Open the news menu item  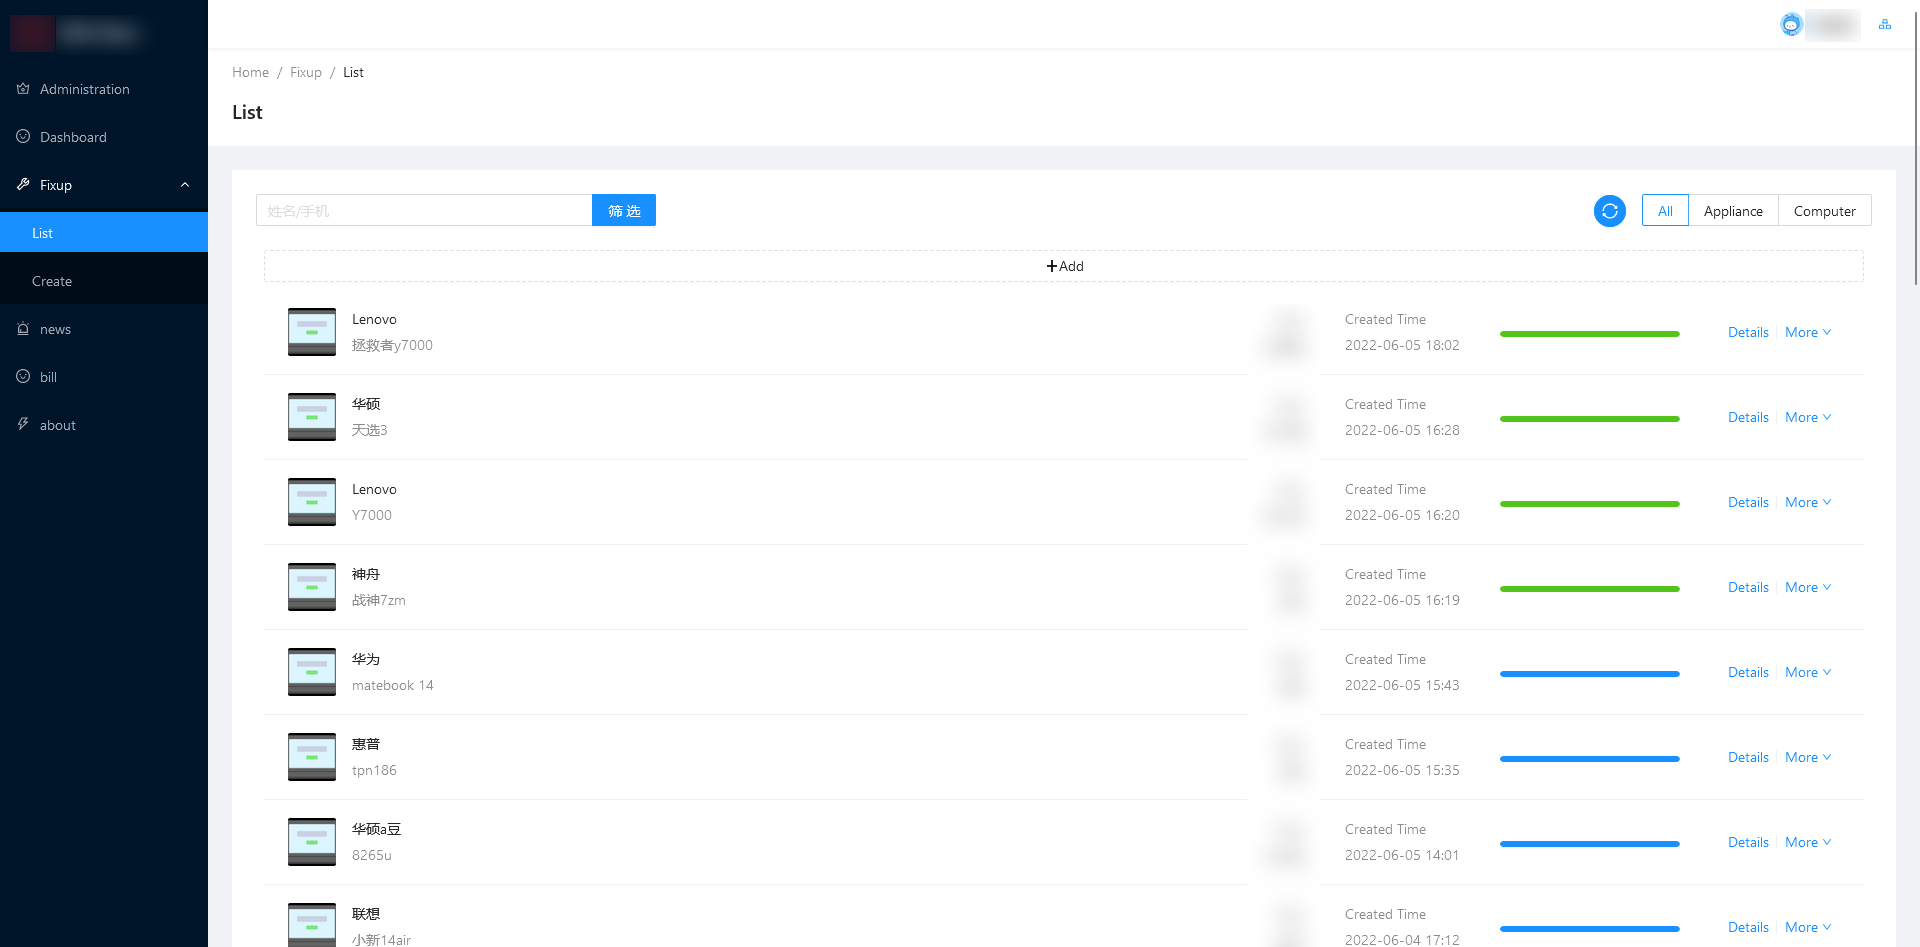(104, 329)
